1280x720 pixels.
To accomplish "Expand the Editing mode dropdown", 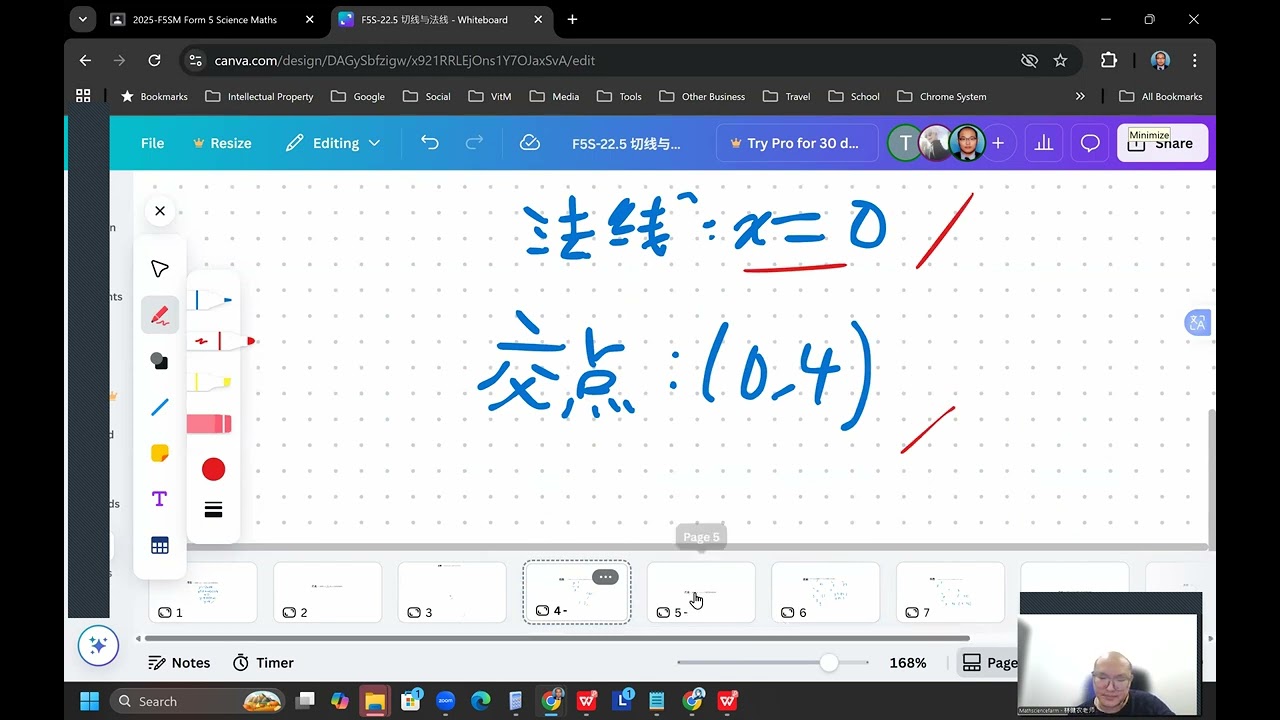I will (x=333, y=143).
